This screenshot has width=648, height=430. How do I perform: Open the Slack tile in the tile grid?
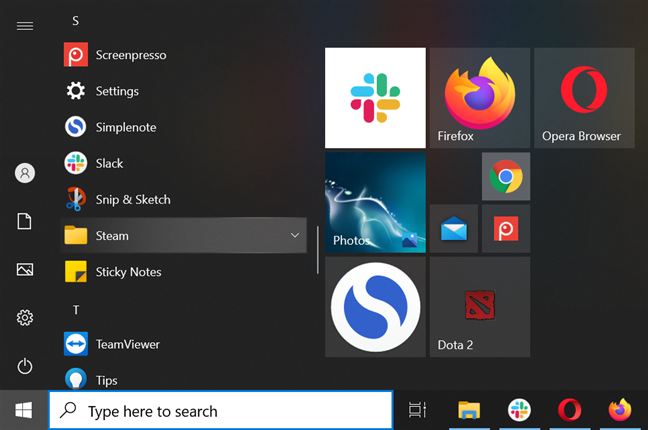(x=375, y=98)
